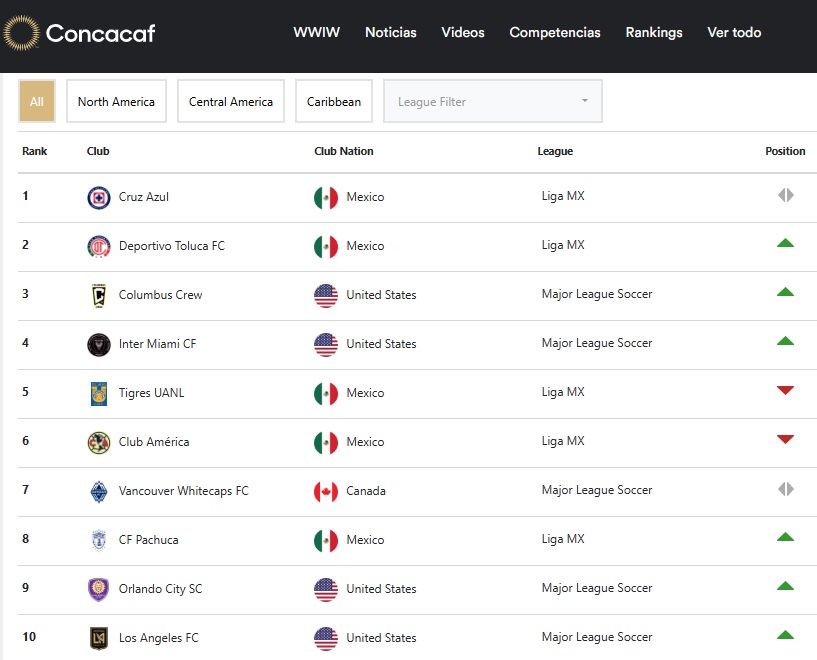Open the Columbus Crew name link
The width and height of the screenshot is (817, 660).
(160, 295)
